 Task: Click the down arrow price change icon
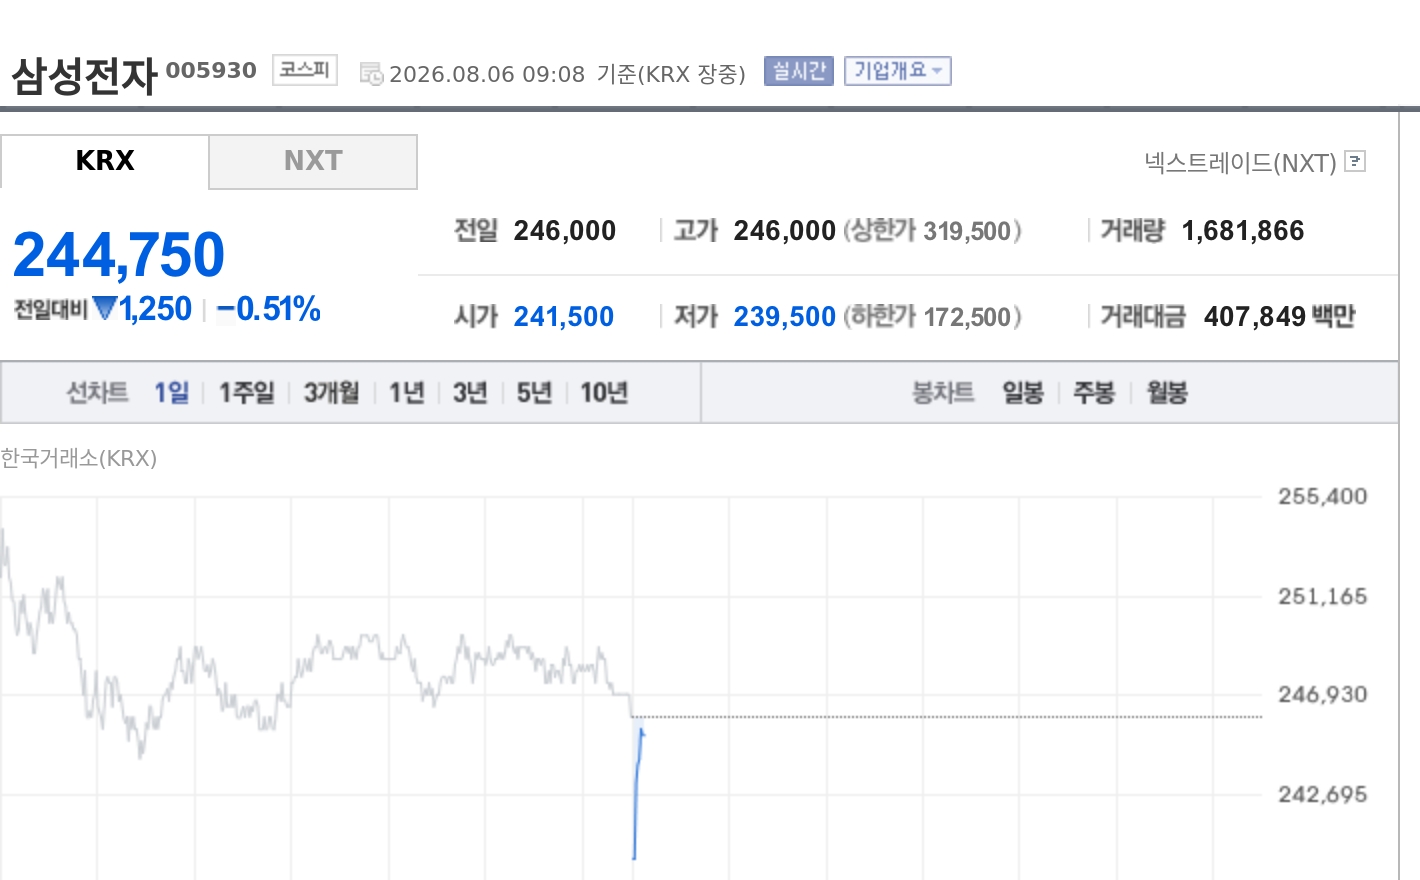pyautogui.click(x=105, y=309)
